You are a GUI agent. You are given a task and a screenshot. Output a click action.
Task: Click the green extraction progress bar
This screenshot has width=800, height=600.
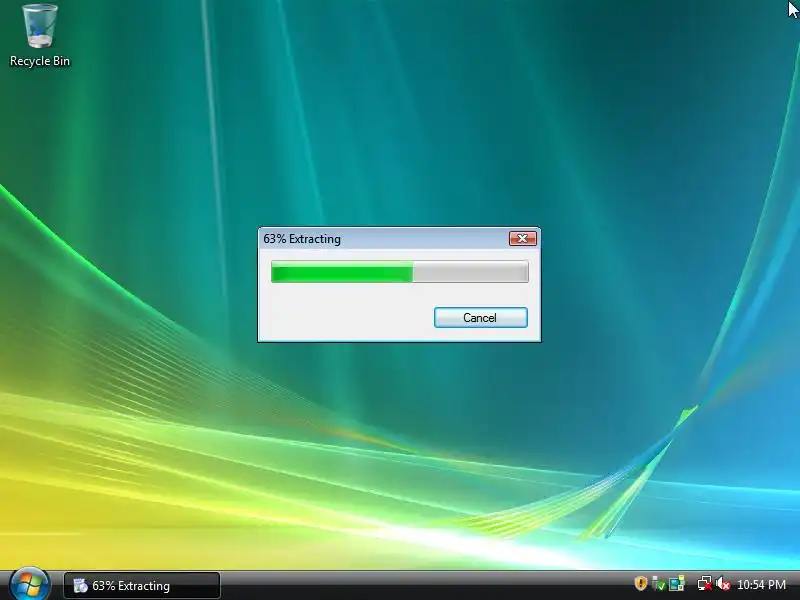[x=399, y=271]
